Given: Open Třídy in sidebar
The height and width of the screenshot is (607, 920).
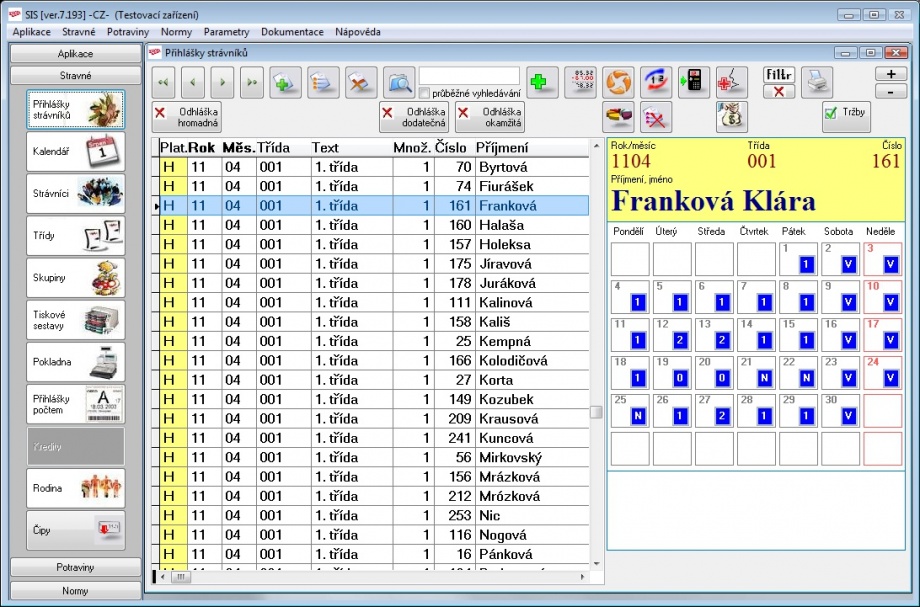Looking at the screenshot, I should point(76,236).
